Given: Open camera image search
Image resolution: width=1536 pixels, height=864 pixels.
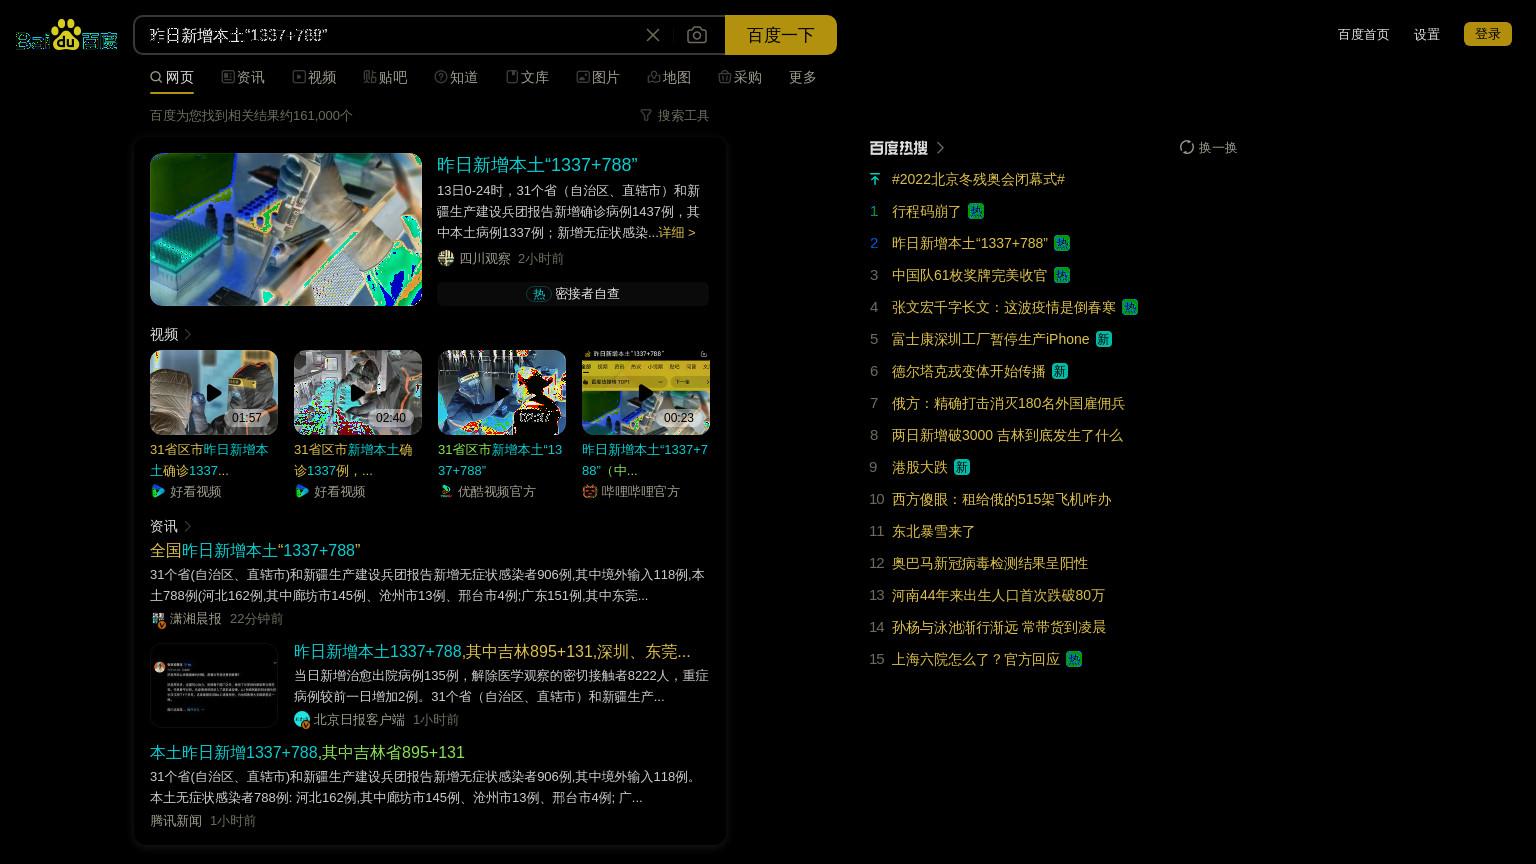Looking at the screenshot, I should [697, 35].
